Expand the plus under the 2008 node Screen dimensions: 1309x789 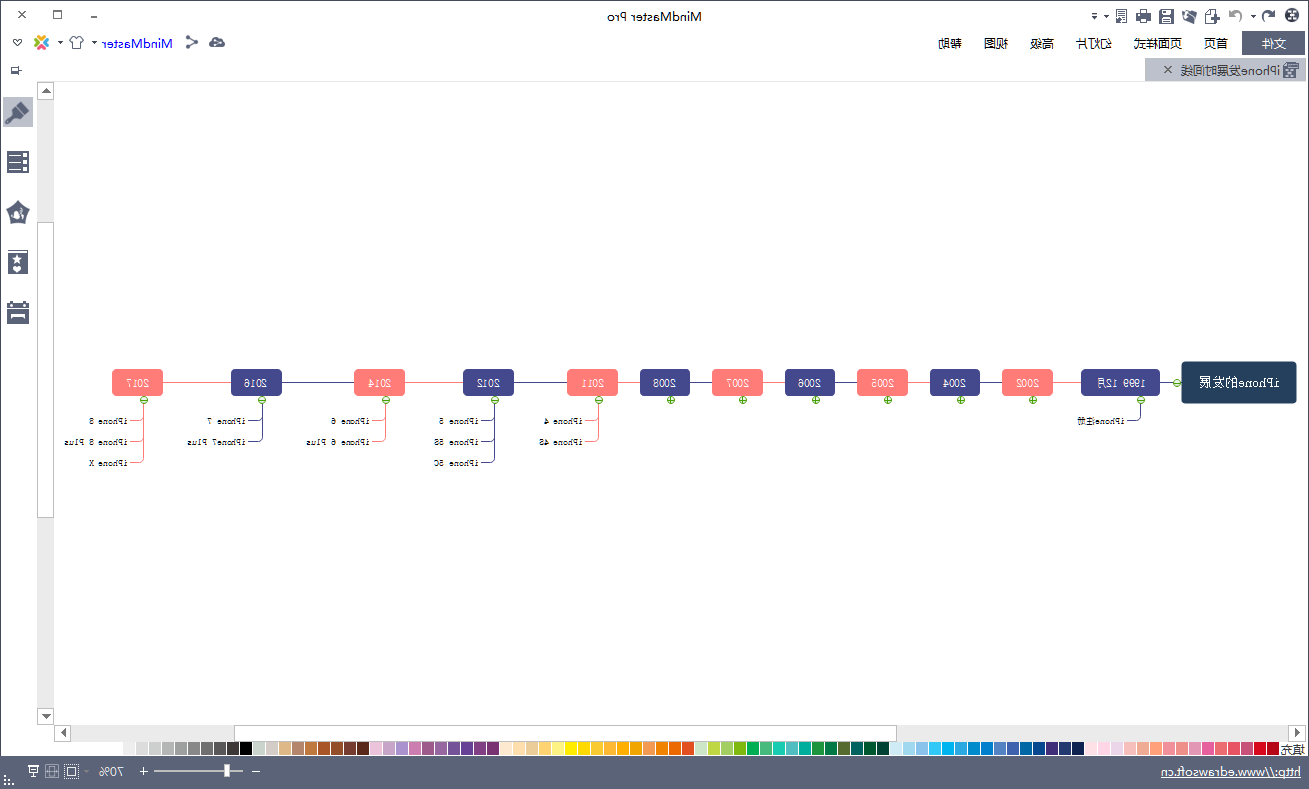click(x=671, y=400)
